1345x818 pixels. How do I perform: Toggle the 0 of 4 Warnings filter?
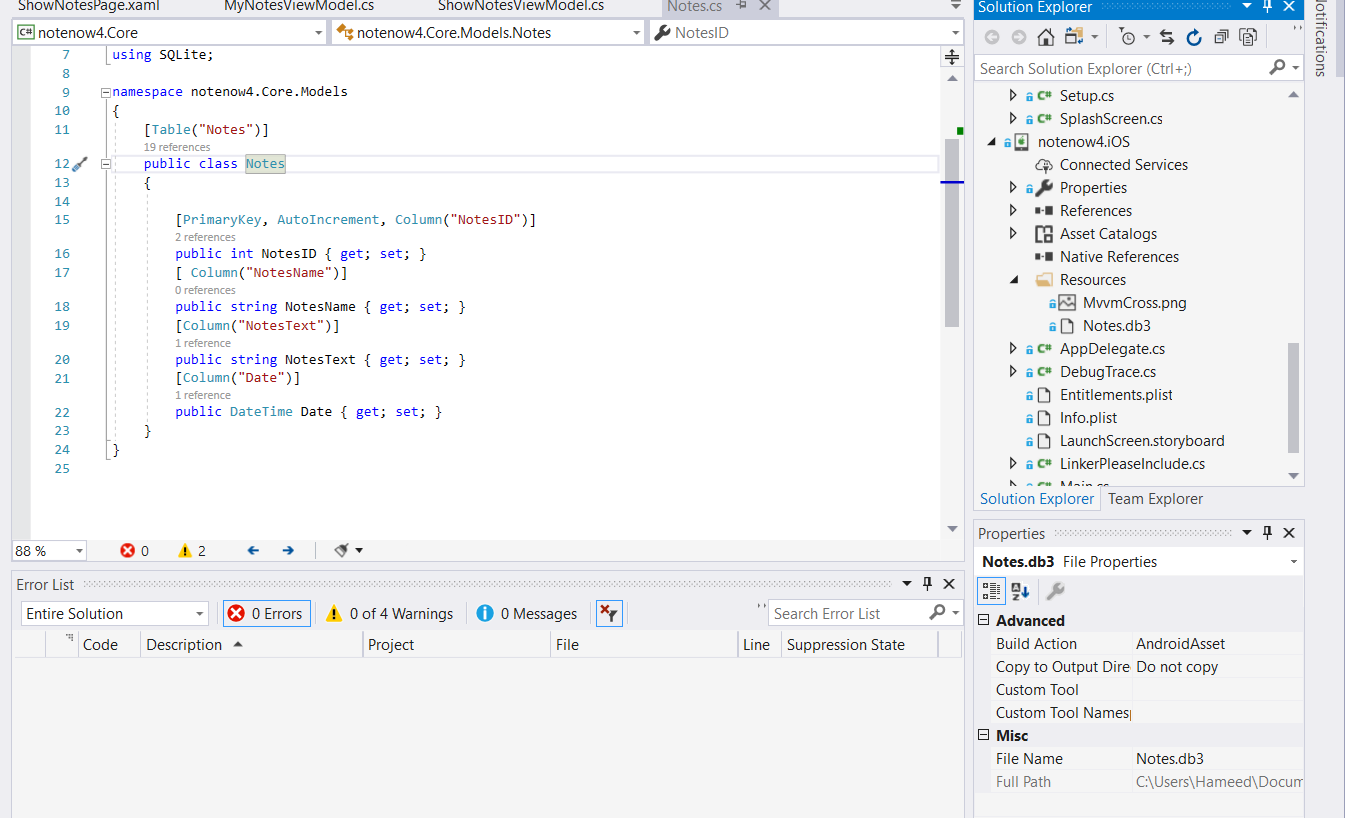tap(390, 614)
